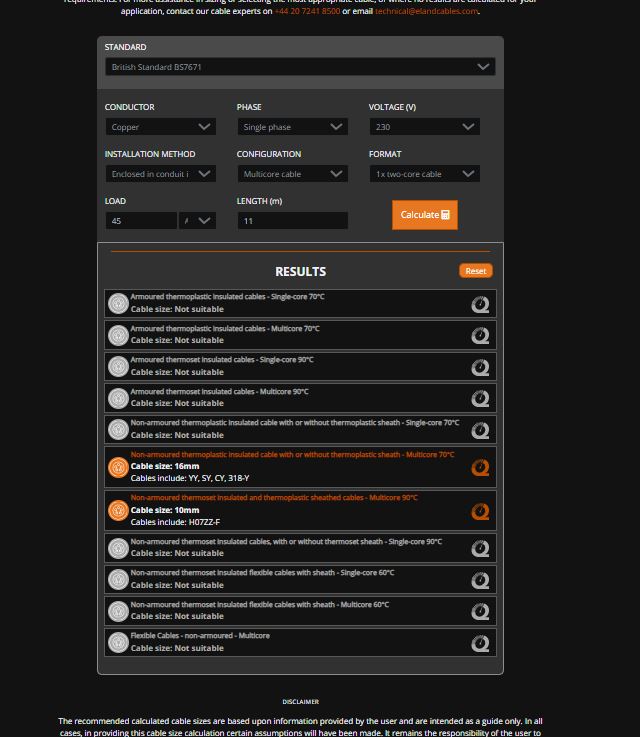Click the technical@elandcables.com email link
640x737 pixels.
(x=426, y=11)
